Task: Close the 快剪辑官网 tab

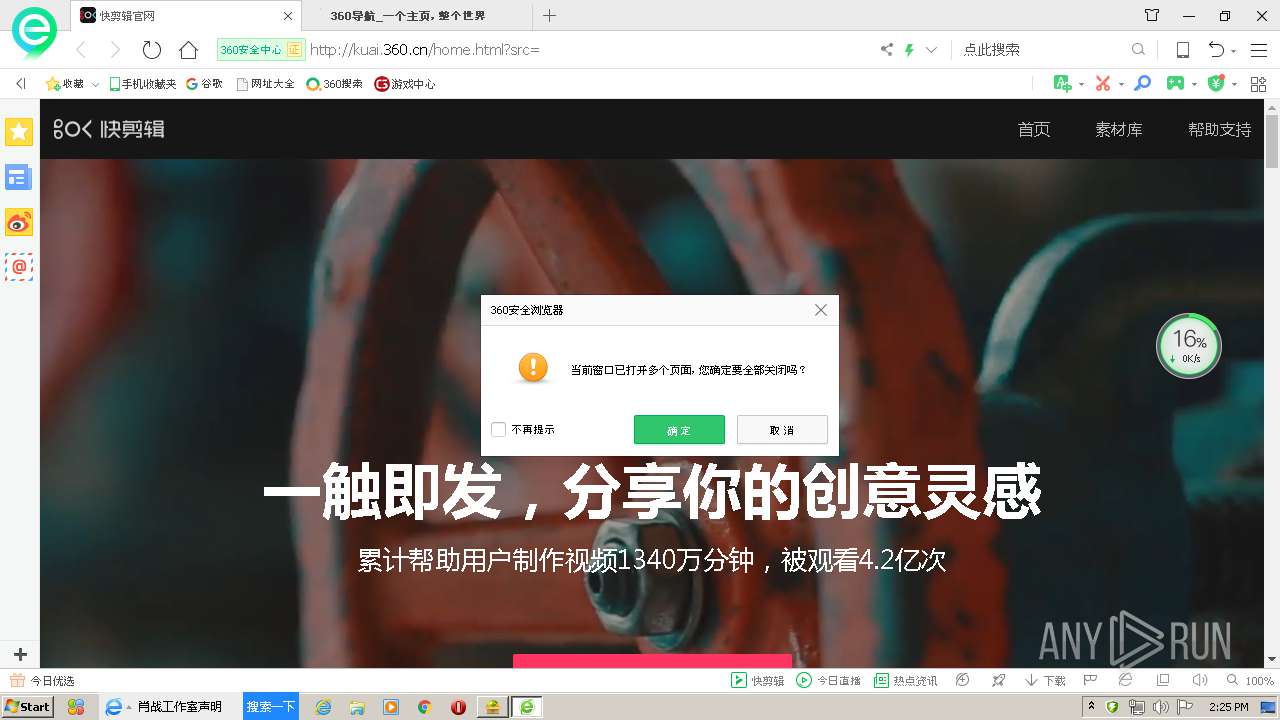Action: point(288,16)
